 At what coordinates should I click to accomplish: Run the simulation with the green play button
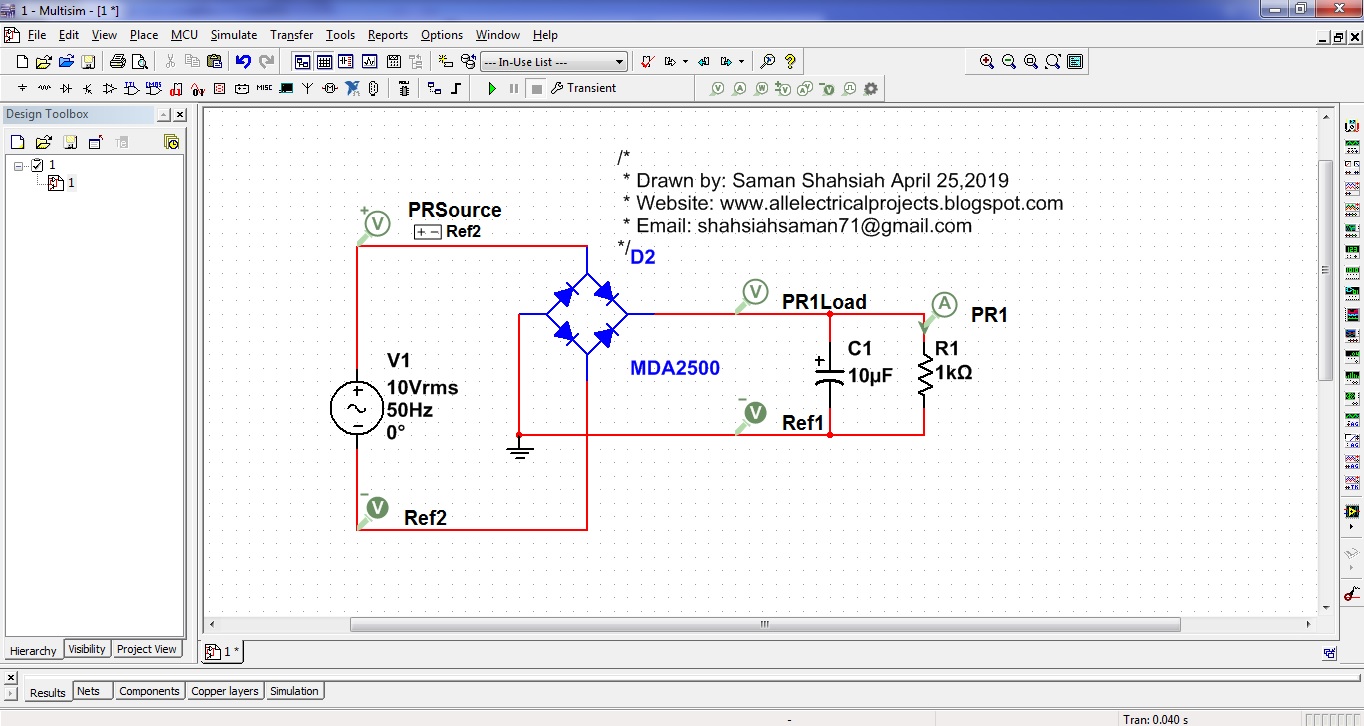coord(491,88)
